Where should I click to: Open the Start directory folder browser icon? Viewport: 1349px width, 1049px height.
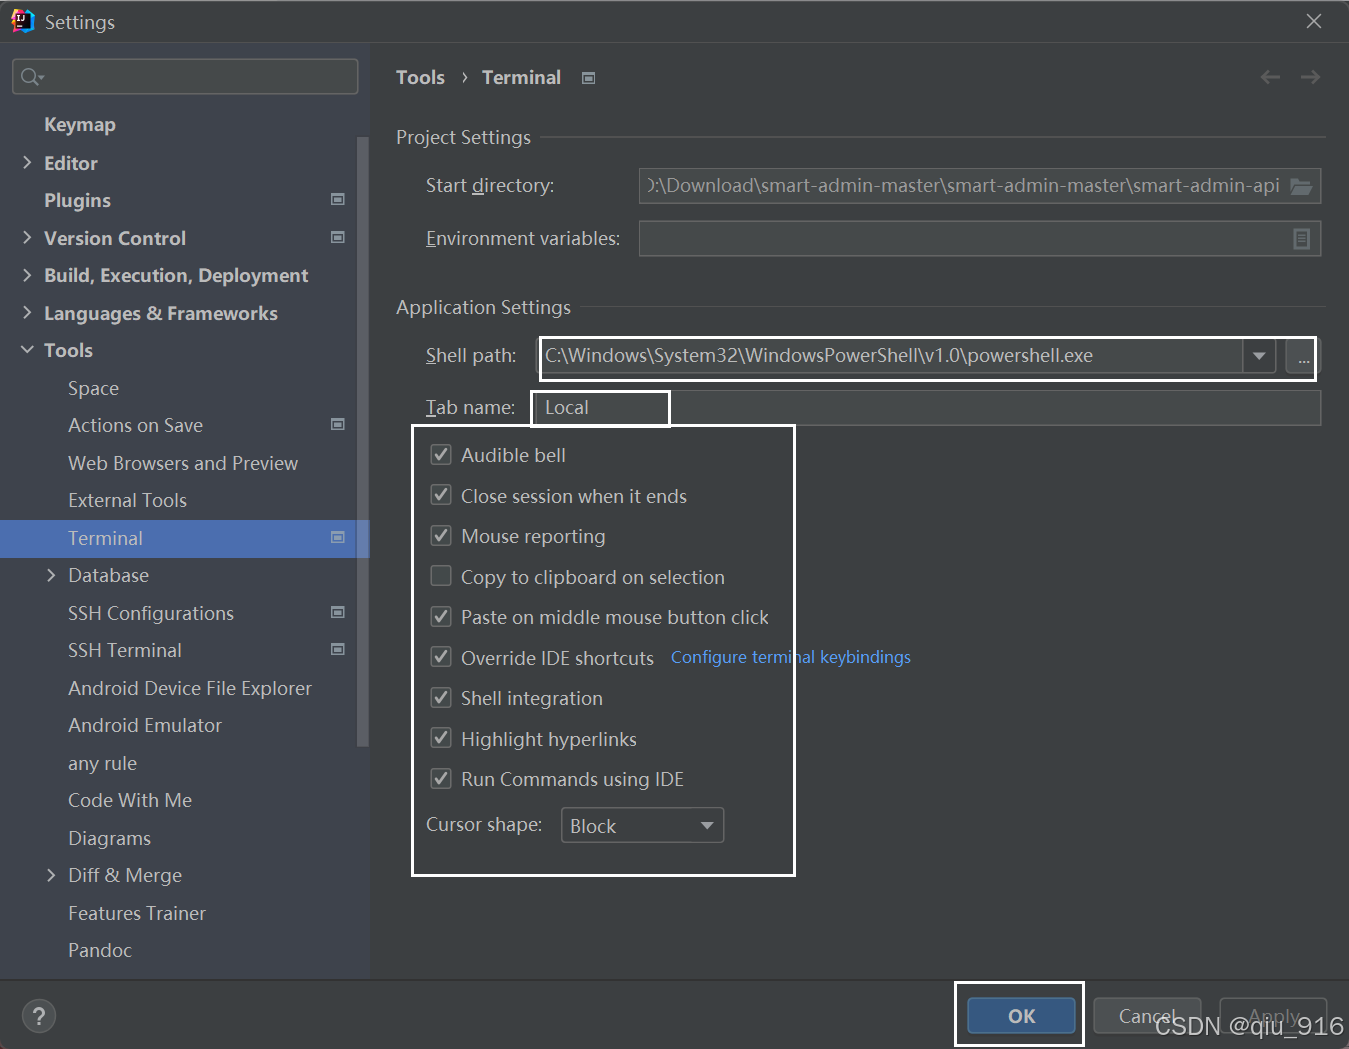click(x=1301, y=185)
